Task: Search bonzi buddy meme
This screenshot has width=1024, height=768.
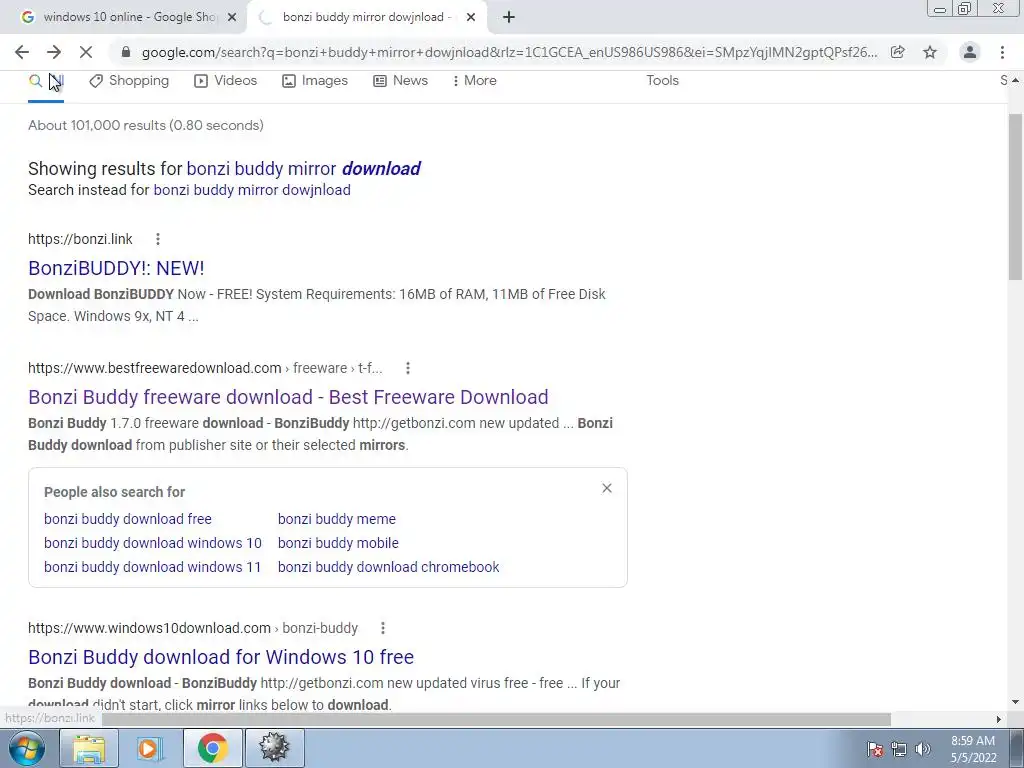Action: pos(337,519)
